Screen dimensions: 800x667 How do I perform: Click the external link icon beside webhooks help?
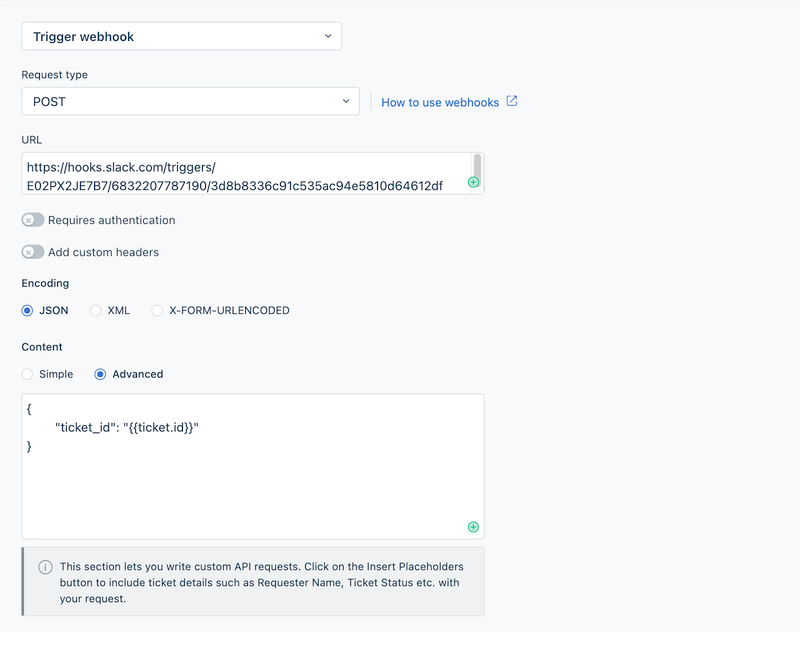512,101
